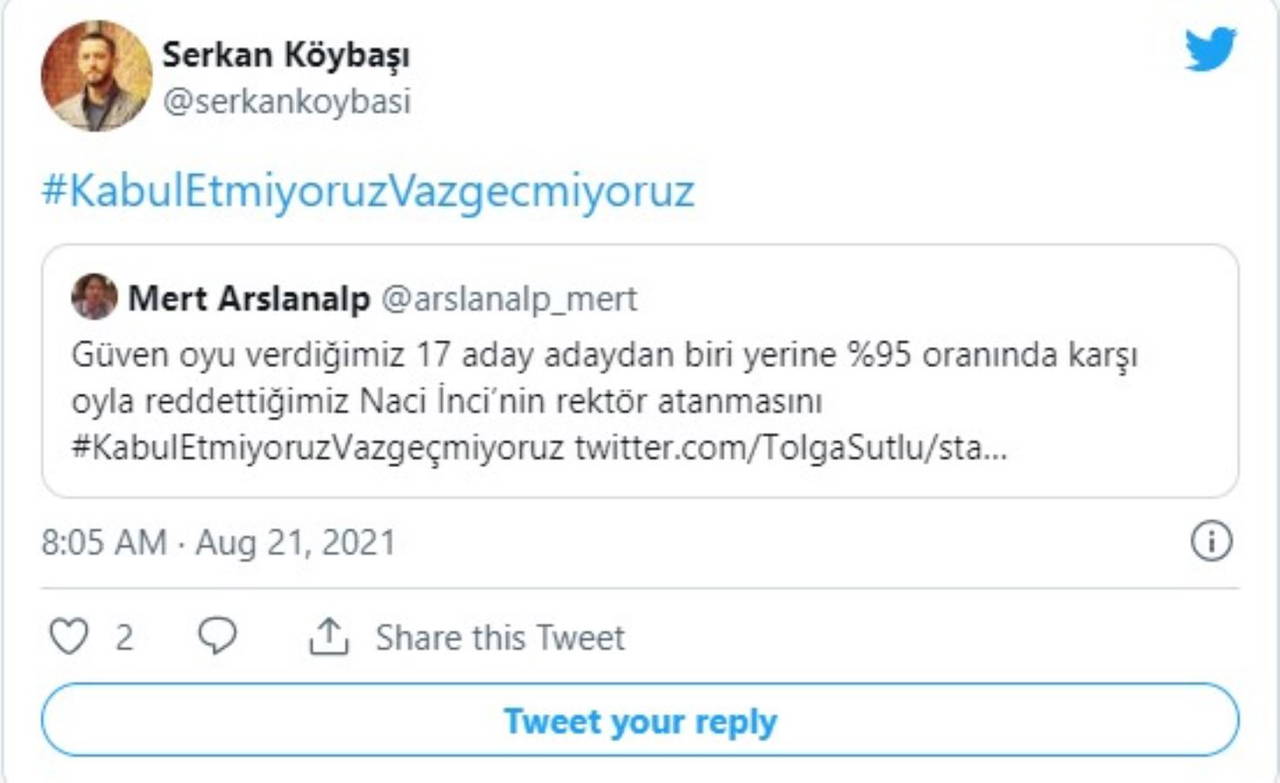This screenshot has width=1280, height=783.
Task: Like the tweet with the heart icon
Action: [69, 637]
